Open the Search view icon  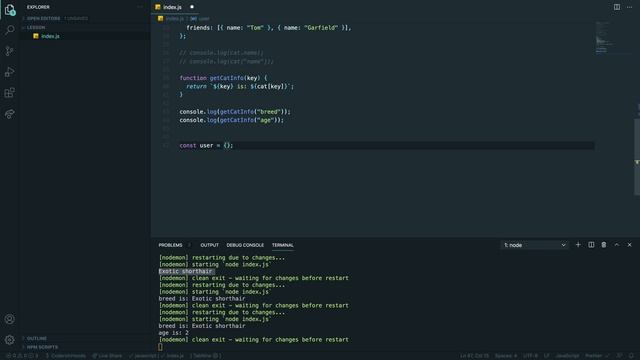tap(10, 30)
